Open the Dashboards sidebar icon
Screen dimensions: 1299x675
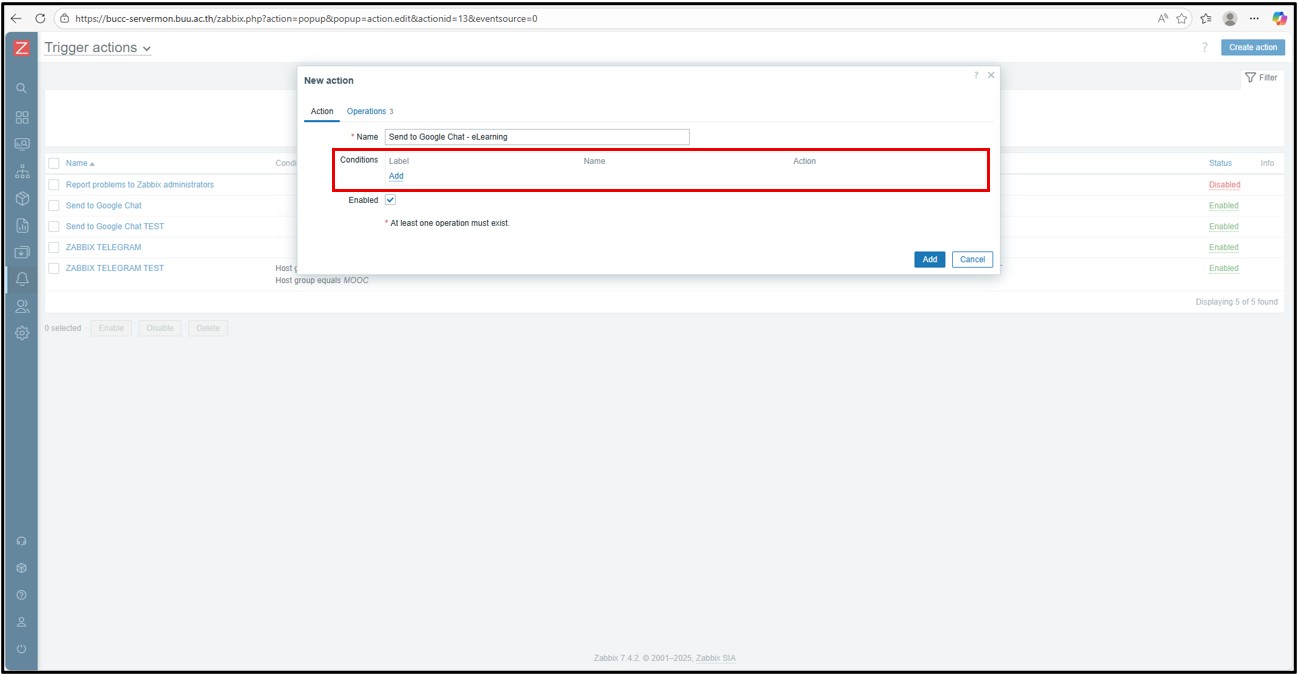pos(22,117)
